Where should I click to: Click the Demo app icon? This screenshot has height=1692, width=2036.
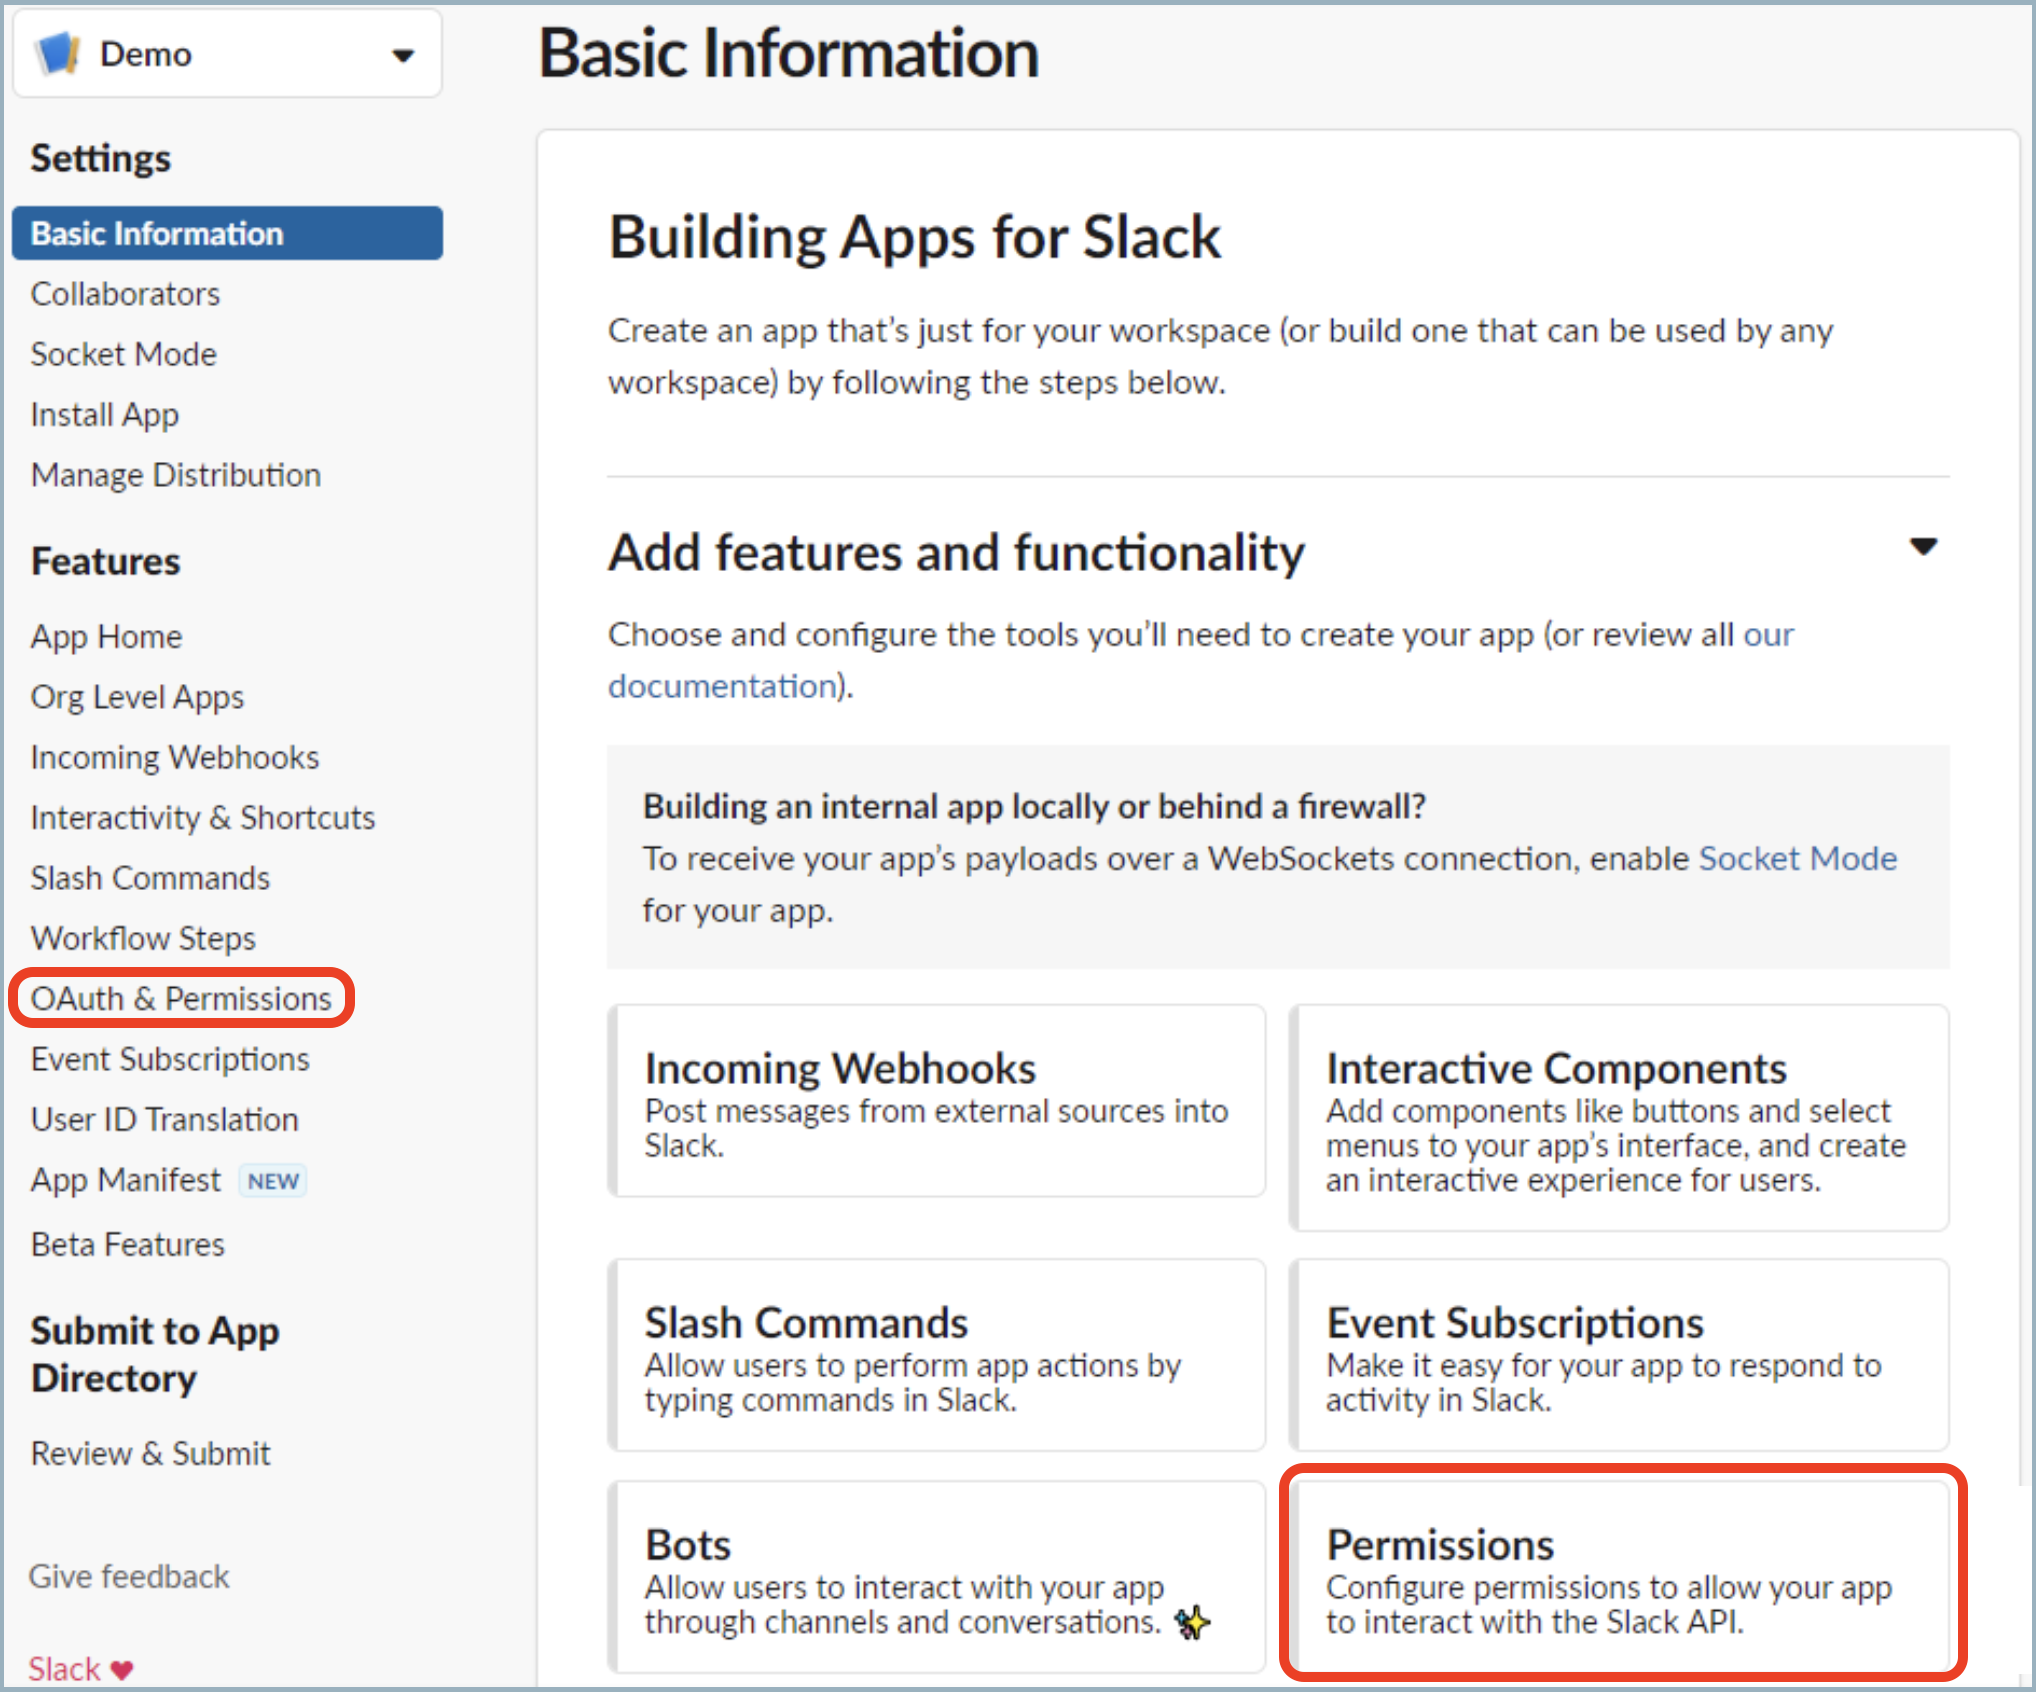[57, 54]
